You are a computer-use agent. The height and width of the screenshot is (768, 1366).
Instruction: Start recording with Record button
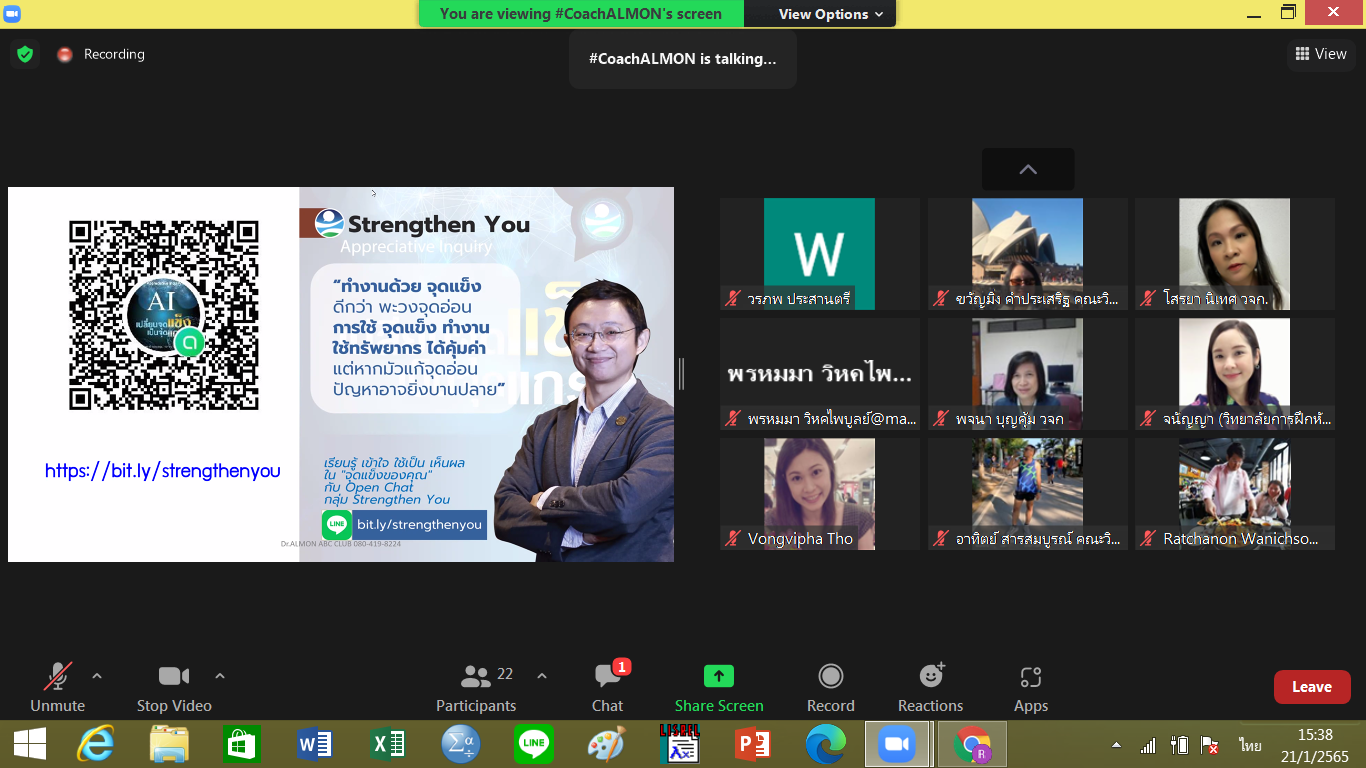click(831, 687)
